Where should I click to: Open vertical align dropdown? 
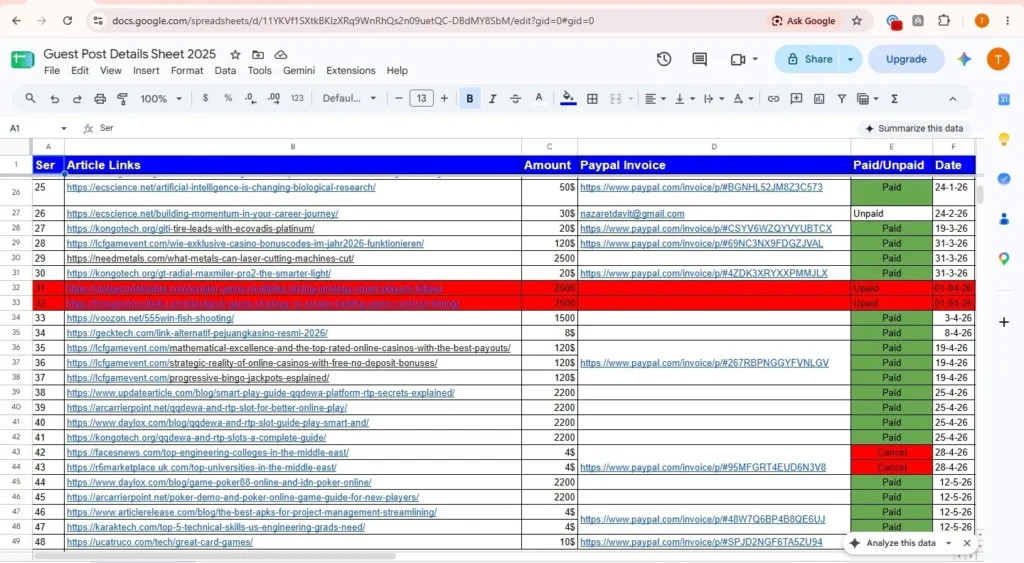[684, 99]
